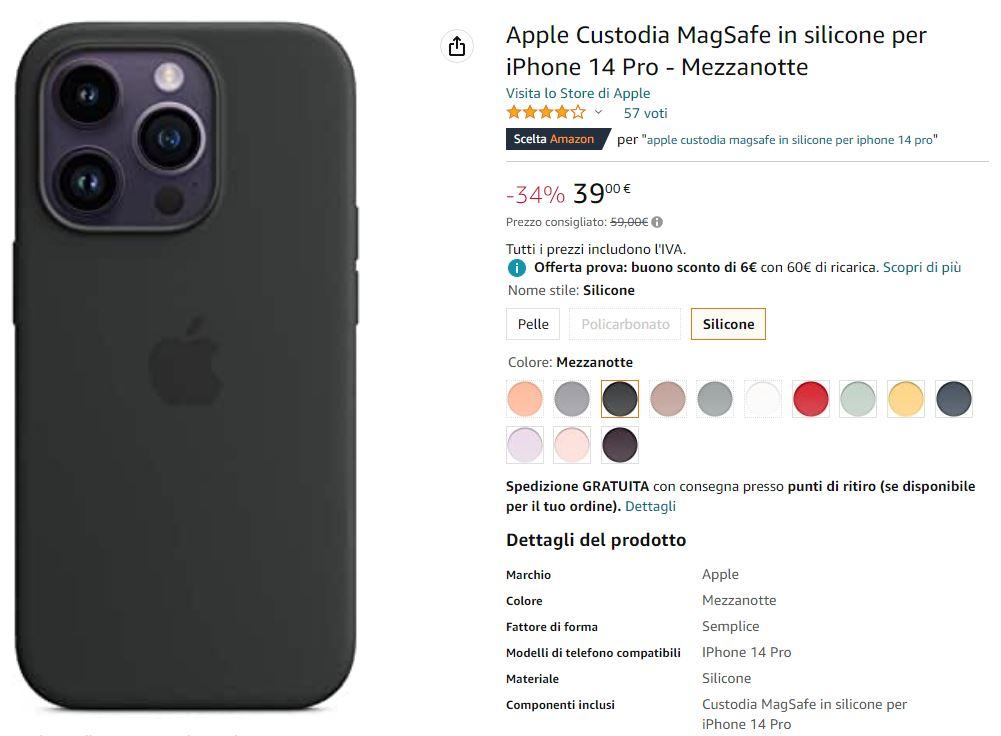Pick the Mezzanotte black color swatch
The height and width of the screenshot is (736, 1001).
(620, 399)
